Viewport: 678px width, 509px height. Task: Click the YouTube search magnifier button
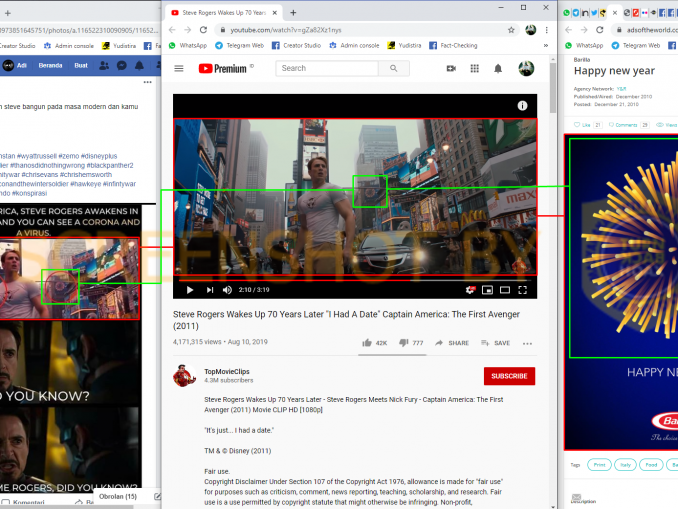[x=393, y=68]
